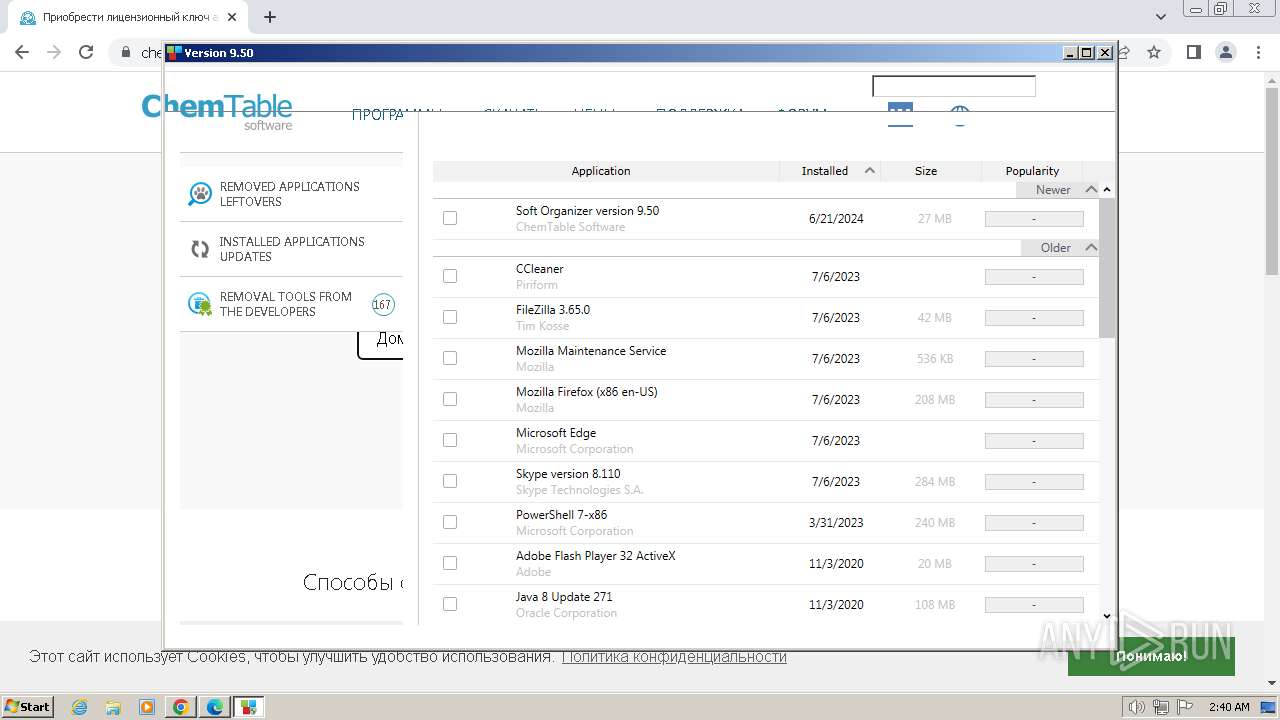The image size is (1280, 720).
Task: Check the Adobe Flash Player checkbox
Action: [450, 563]
